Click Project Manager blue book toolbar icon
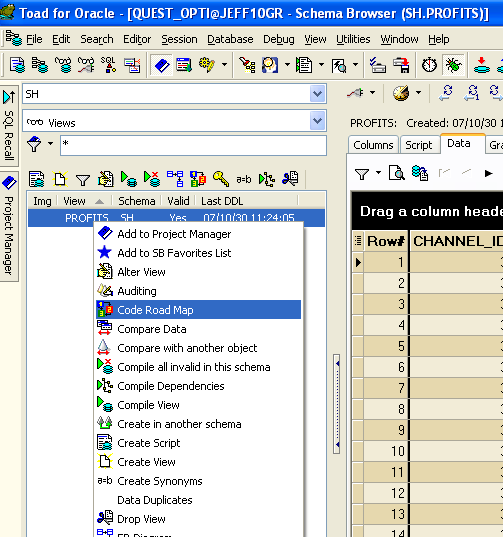This screenshot has height=537, width=503. click(162, 65)
